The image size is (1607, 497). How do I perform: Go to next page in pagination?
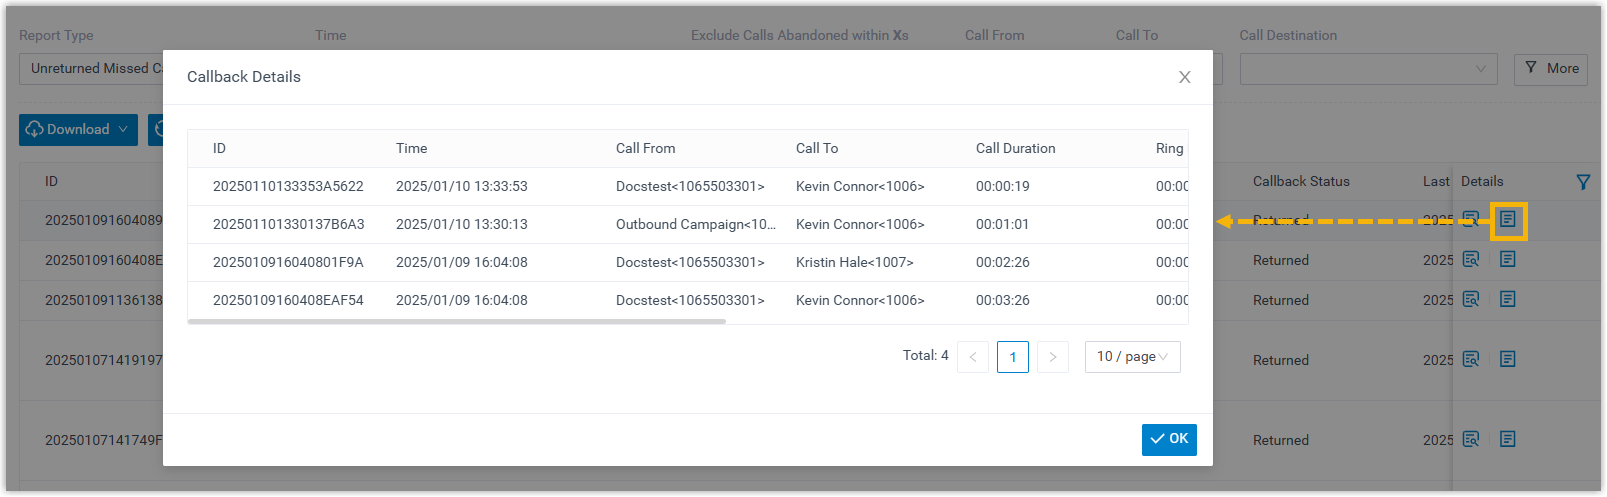click(x=1052, y=357)
